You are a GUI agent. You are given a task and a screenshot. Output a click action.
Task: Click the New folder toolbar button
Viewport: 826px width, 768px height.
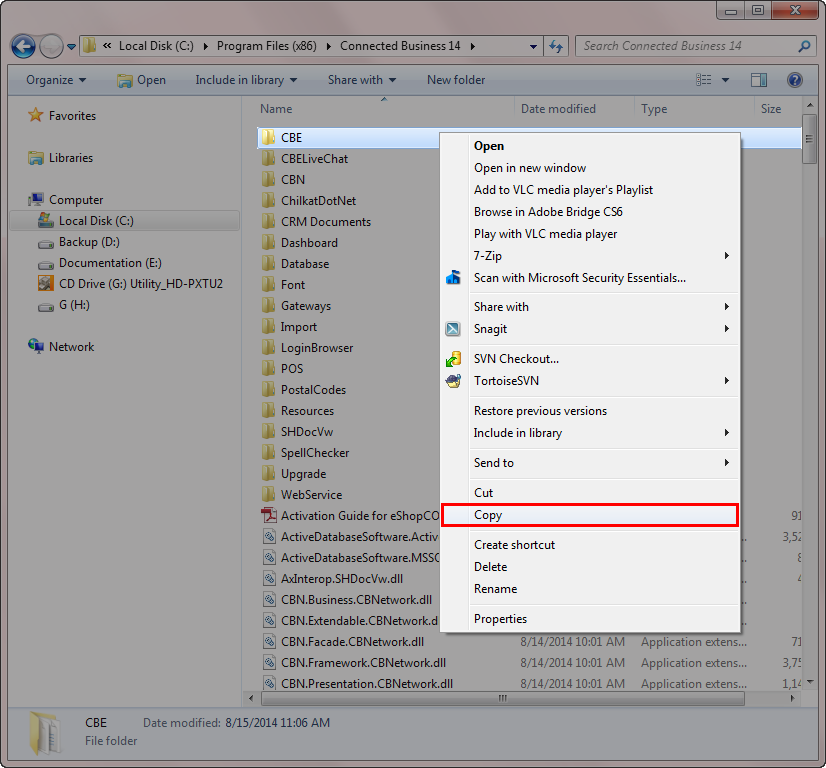[x=456, y=80]
